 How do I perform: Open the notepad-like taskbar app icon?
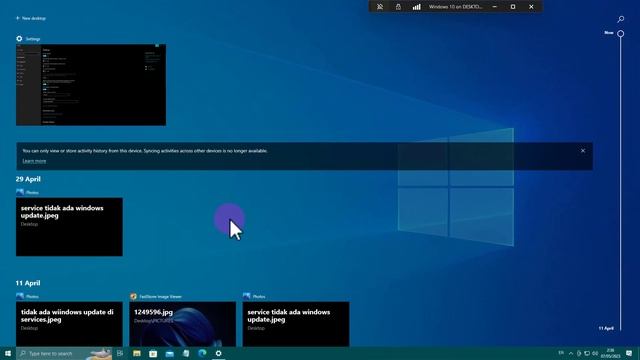[x=186, y=353]
